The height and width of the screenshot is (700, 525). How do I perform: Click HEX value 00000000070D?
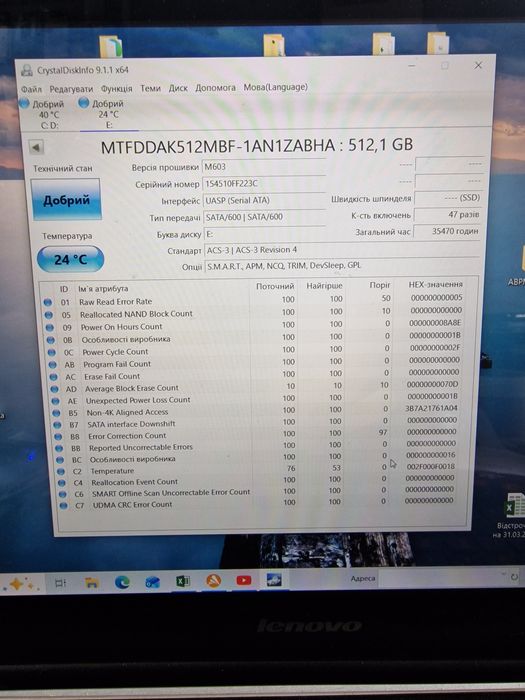point(433,384)
